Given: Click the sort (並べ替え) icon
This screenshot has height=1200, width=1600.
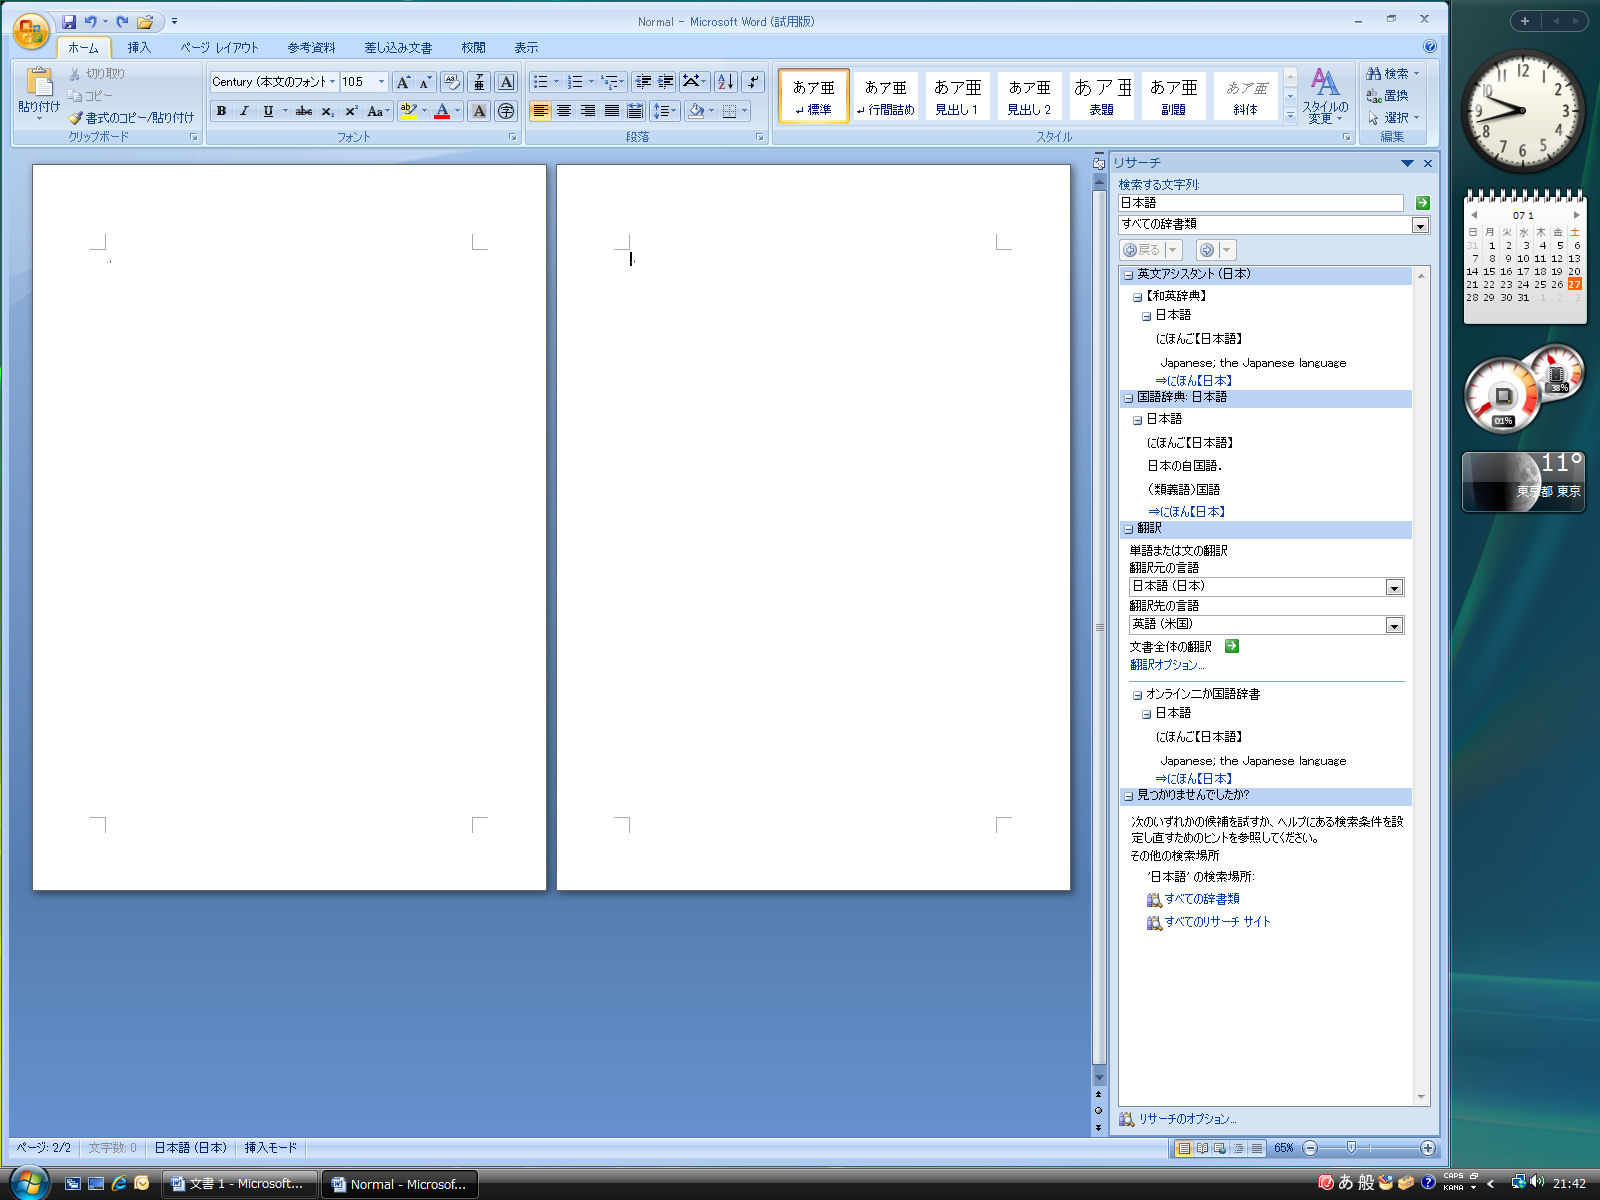Looking at the screenshot, I should tap(724, 81).
